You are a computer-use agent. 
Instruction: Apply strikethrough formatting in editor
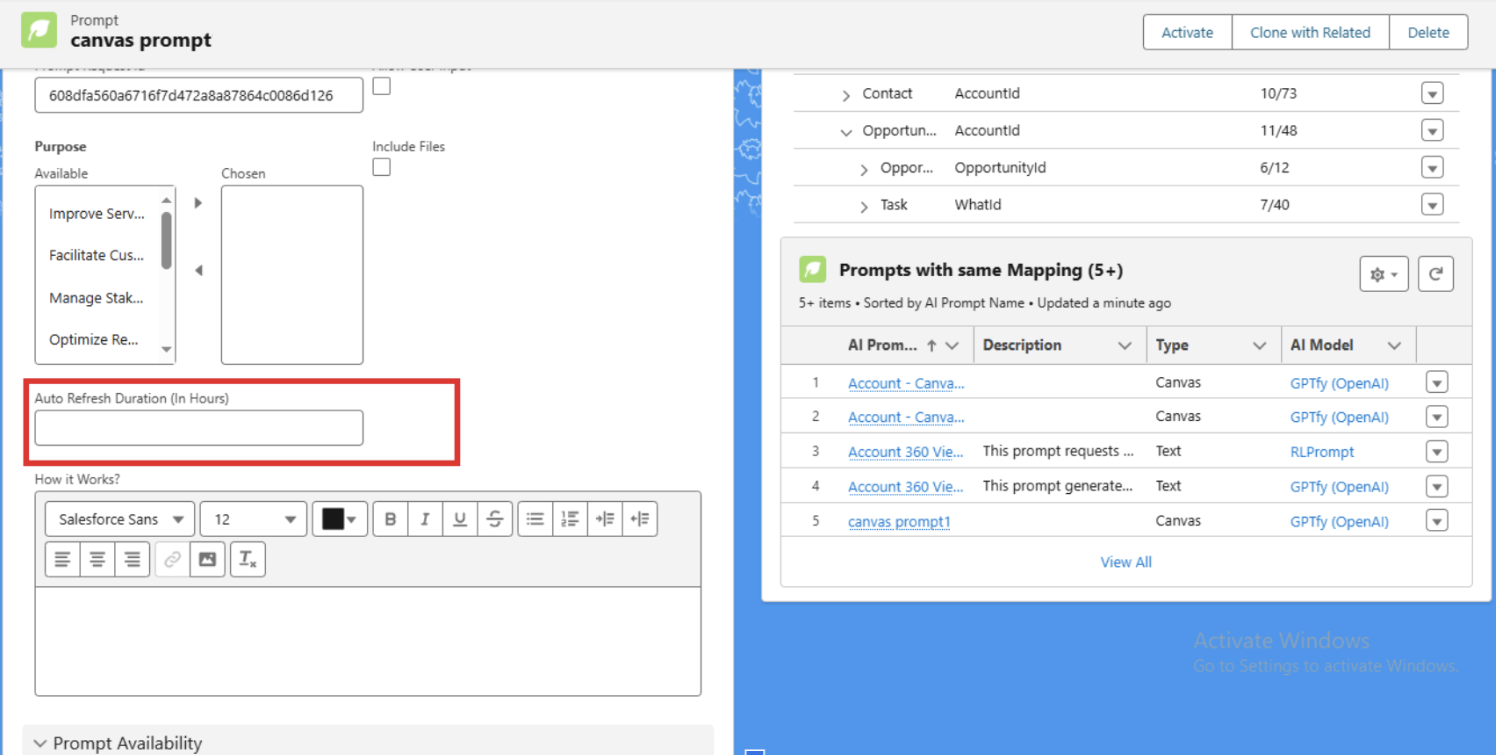495,519
